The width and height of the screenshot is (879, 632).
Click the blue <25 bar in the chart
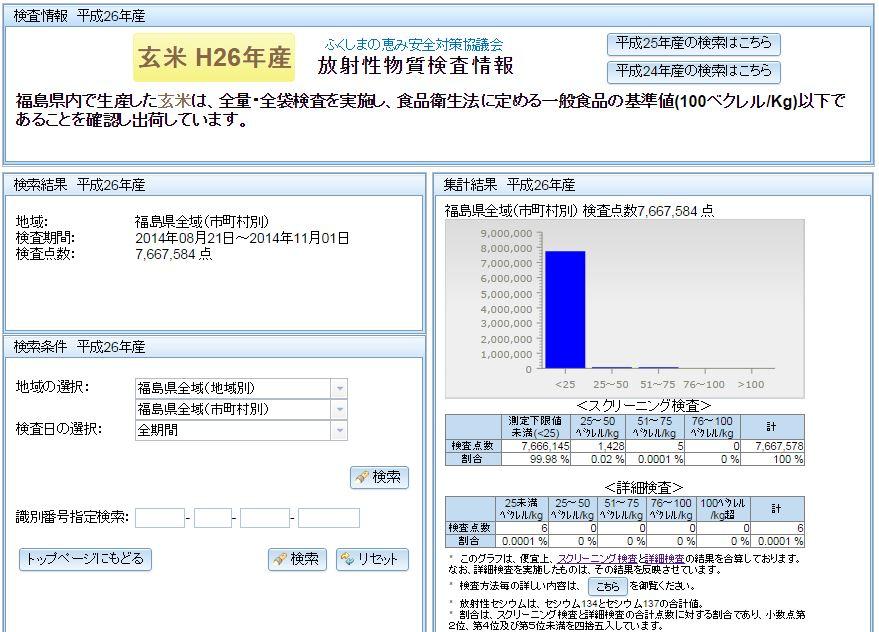click(565, 310)
